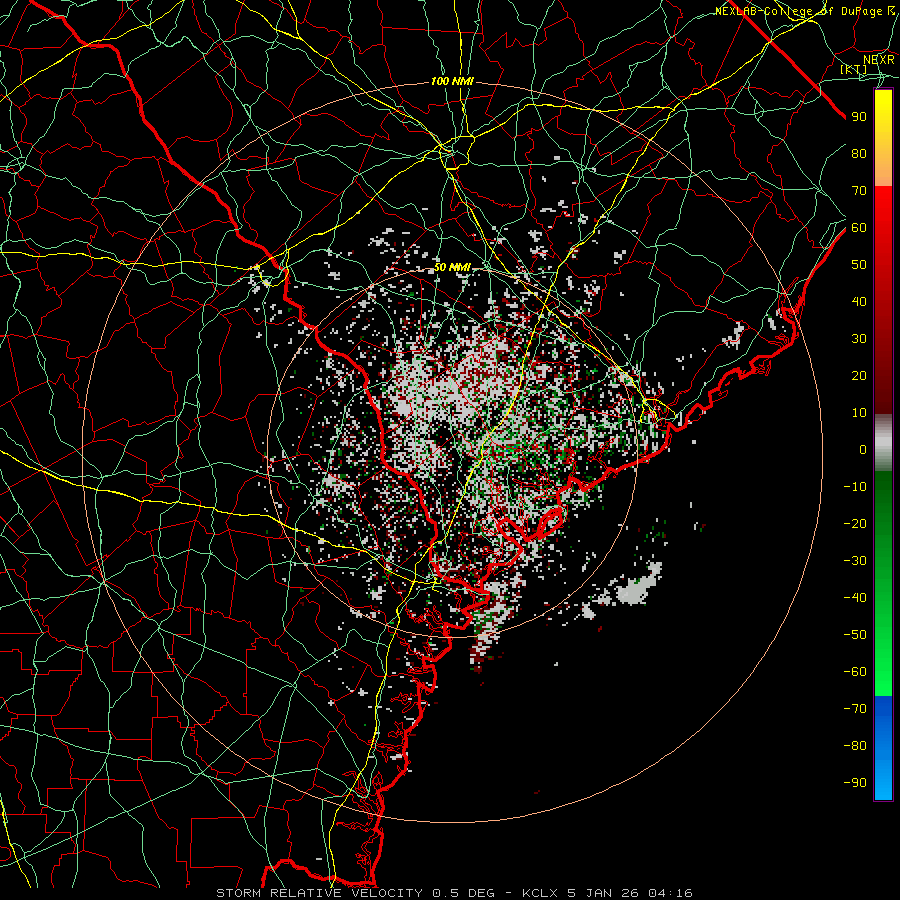Select the -20 scale value

coord(855,524)
